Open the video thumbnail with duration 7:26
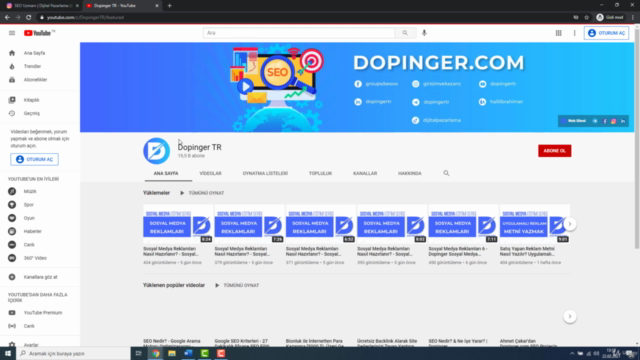The image size is (640, 360). tap(249, 224)
